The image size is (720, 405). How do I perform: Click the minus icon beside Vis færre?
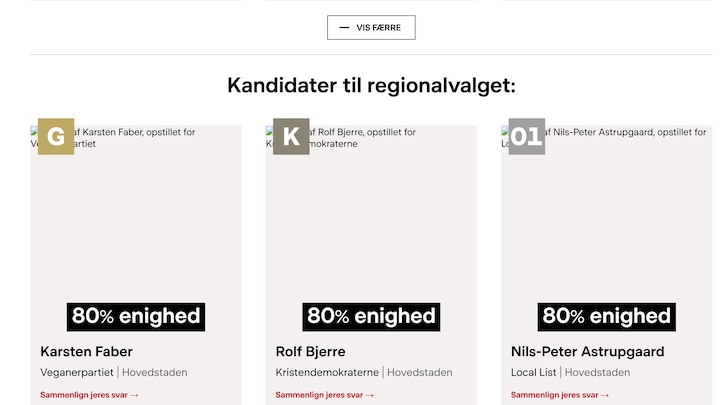345,28
